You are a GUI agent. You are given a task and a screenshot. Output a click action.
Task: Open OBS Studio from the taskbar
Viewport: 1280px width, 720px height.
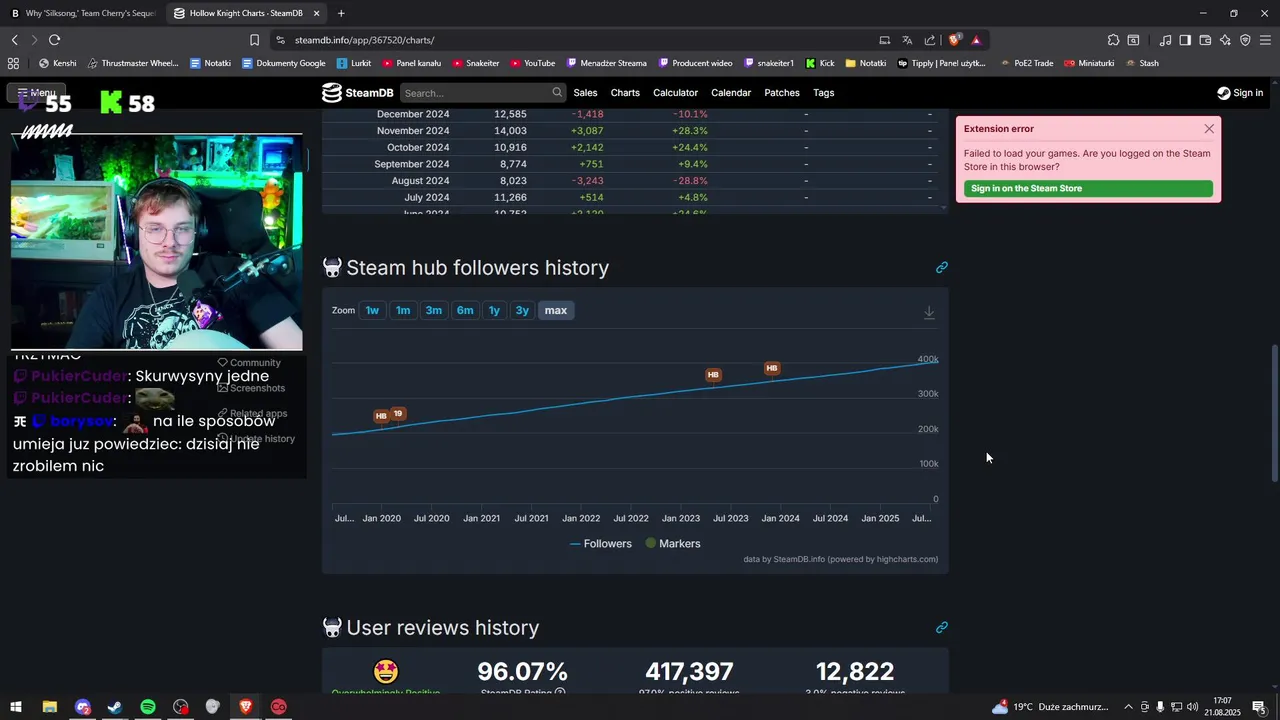click(180, 707)
